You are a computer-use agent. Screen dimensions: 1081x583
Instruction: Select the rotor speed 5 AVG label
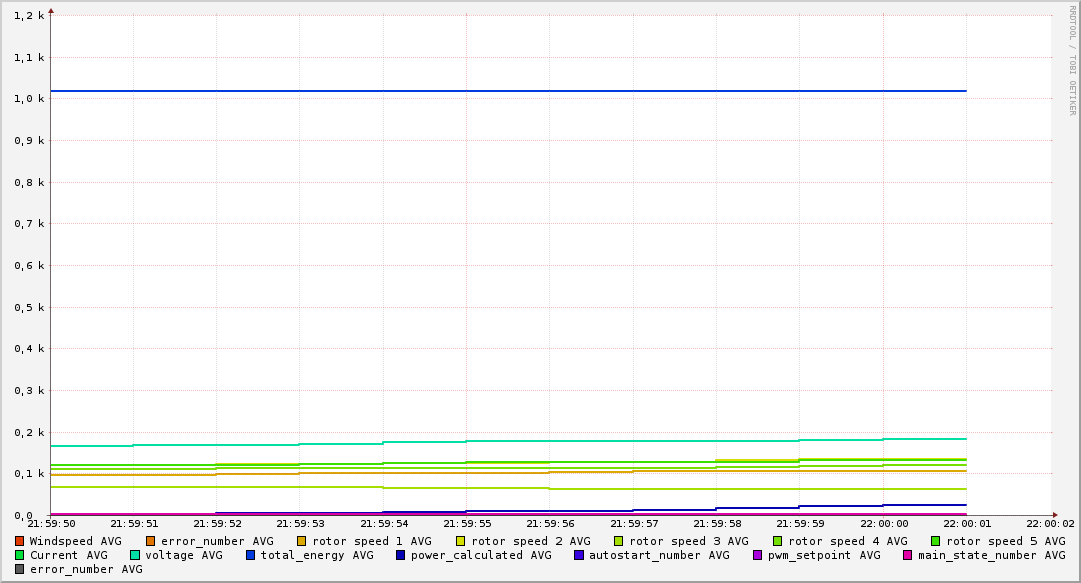pyautogui.click(x=1005, y=541)
